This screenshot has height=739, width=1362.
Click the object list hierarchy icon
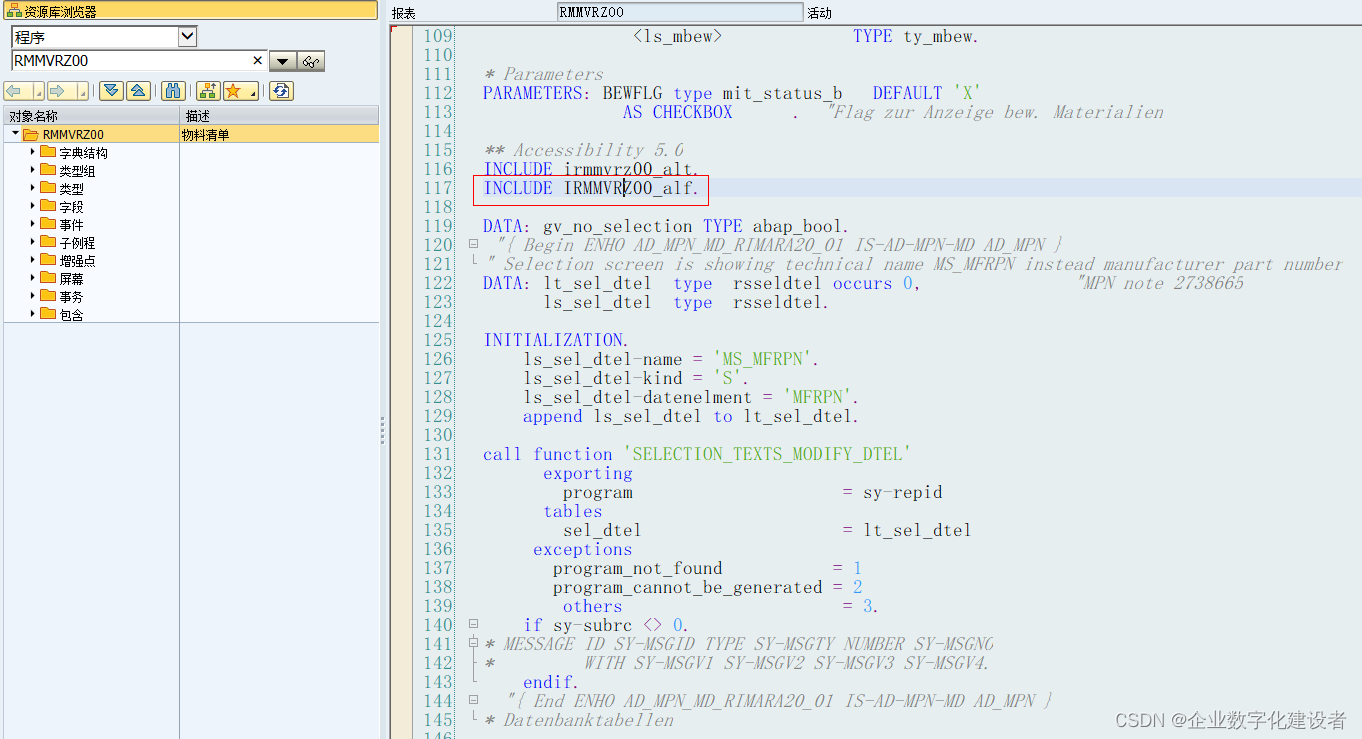207,90
